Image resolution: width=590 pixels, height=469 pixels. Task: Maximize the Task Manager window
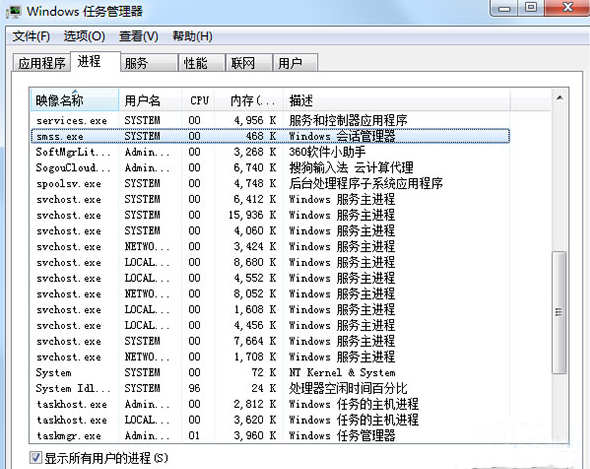coord(531,8)
